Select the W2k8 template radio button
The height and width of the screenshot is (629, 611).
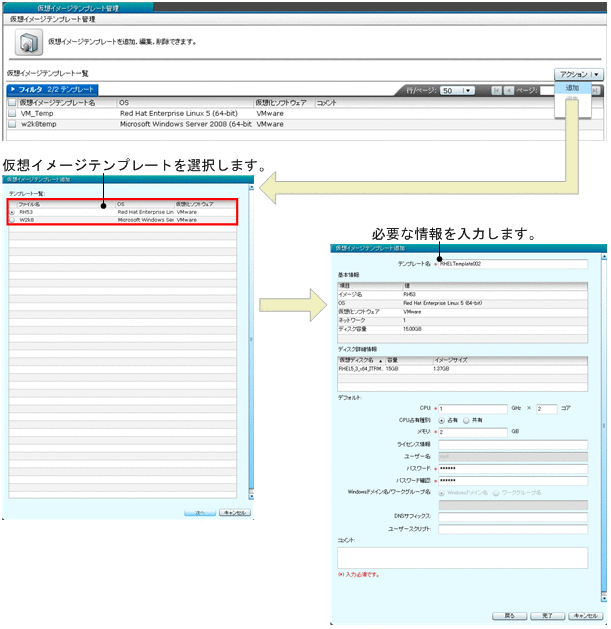(12, 220)
